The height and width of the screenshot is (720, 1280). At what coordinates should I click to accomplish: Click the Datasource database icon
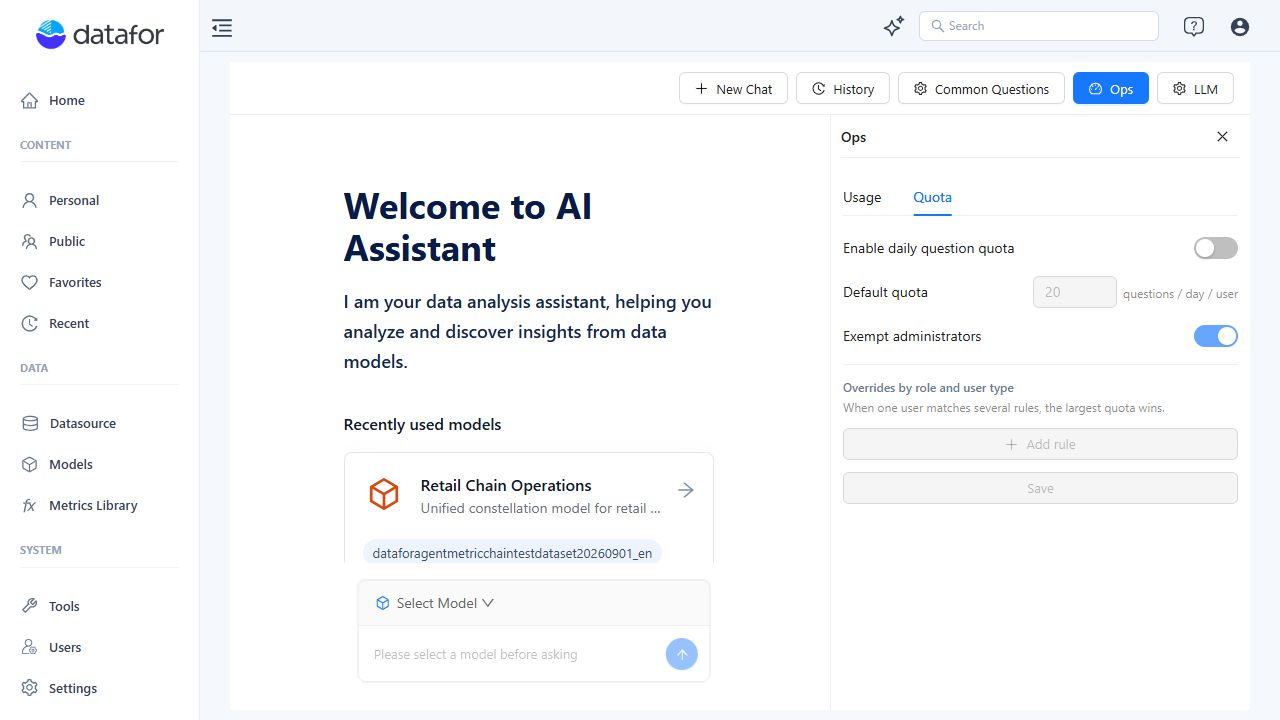pyautogui.click(x=30, y=423)
